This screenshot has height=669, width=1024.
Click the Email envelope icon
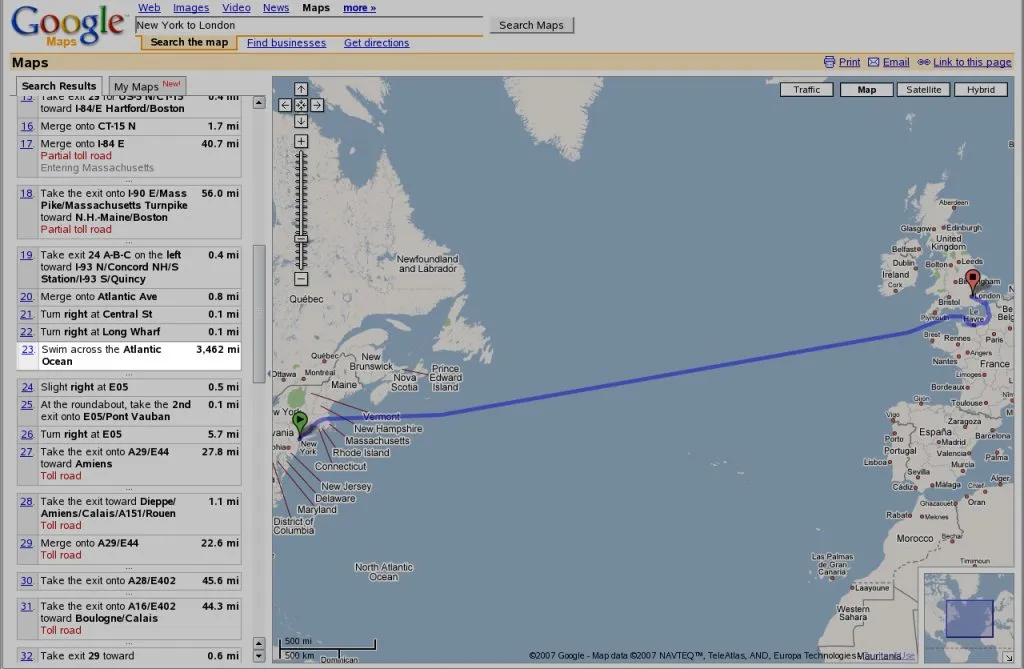(874, 62)
